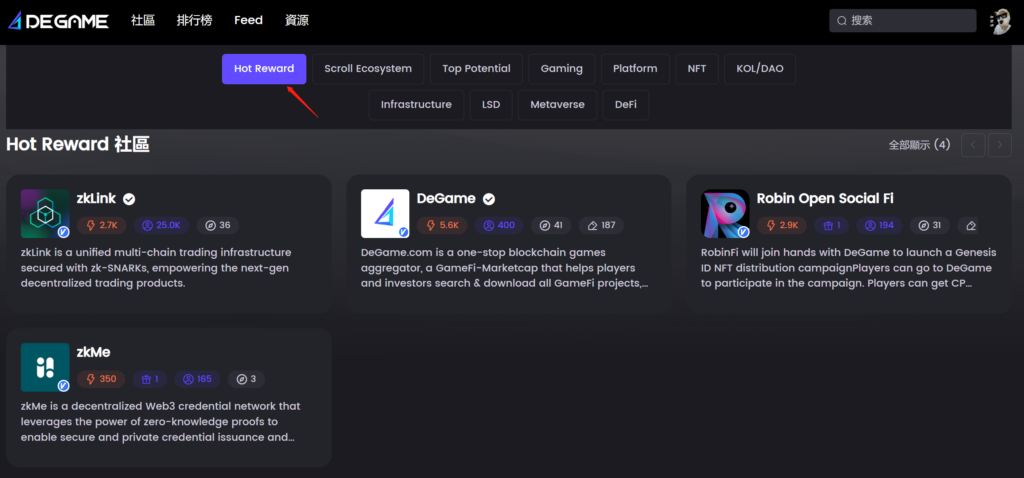This screenshot has height=478, width=1024.
Task: Open the zkMe community title
Action: (x=93, y=353)
